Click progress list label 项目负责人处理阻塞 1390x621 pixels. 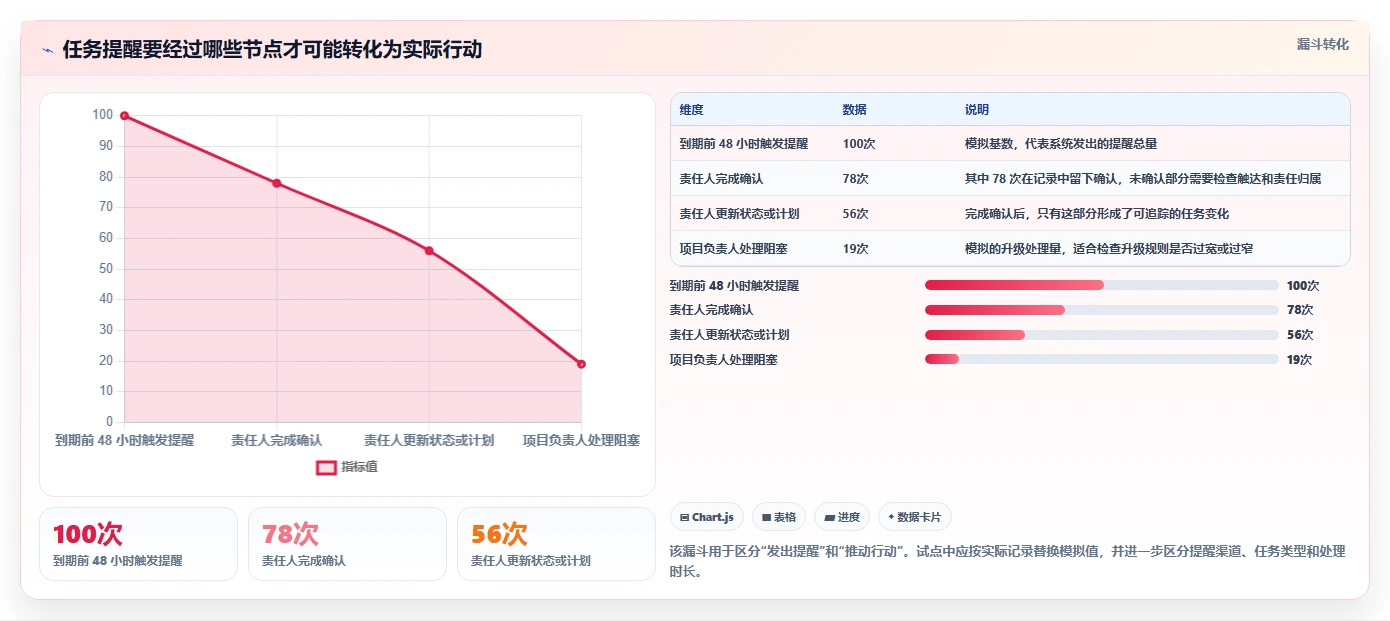coord(724,359)
